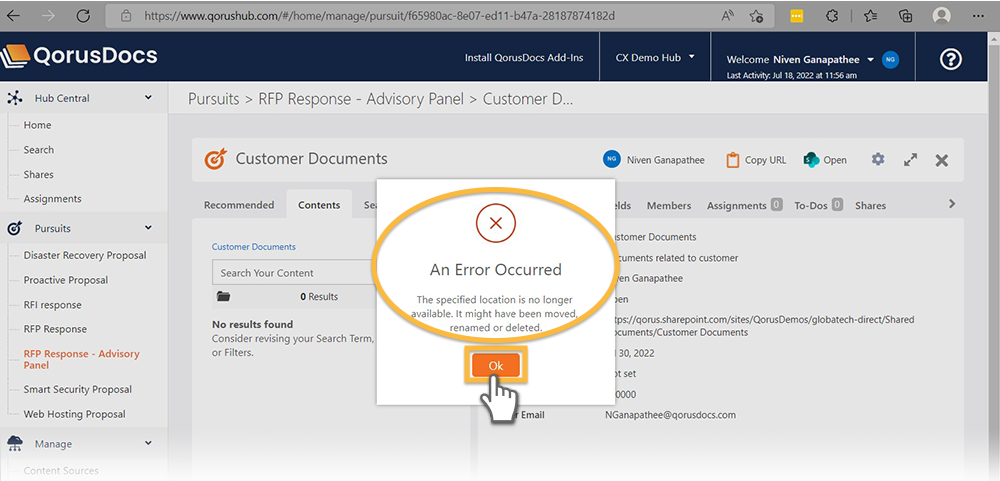Select Disaster Recovery Proposal in sidebar
This screenshot has width=1000, height=481.
(85, 255)
